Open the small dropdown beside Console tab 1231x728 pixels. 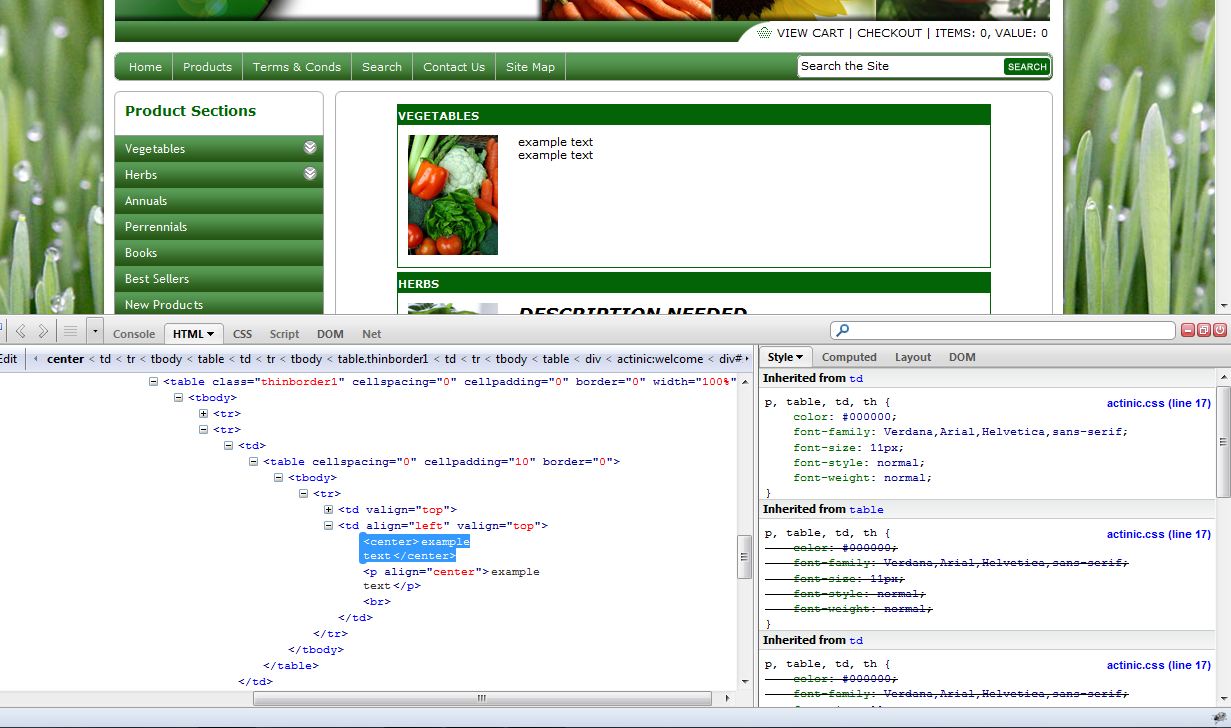[95, 331]
